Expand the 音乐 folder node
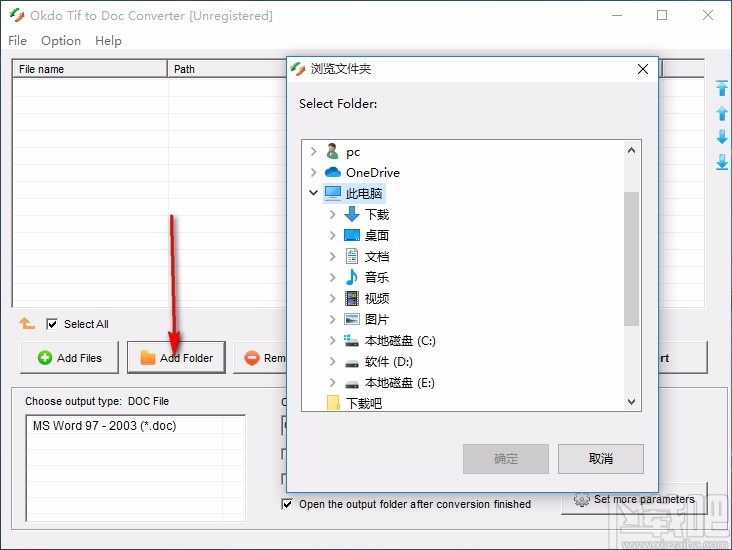732x550 pixels. (x=332, y=277)
